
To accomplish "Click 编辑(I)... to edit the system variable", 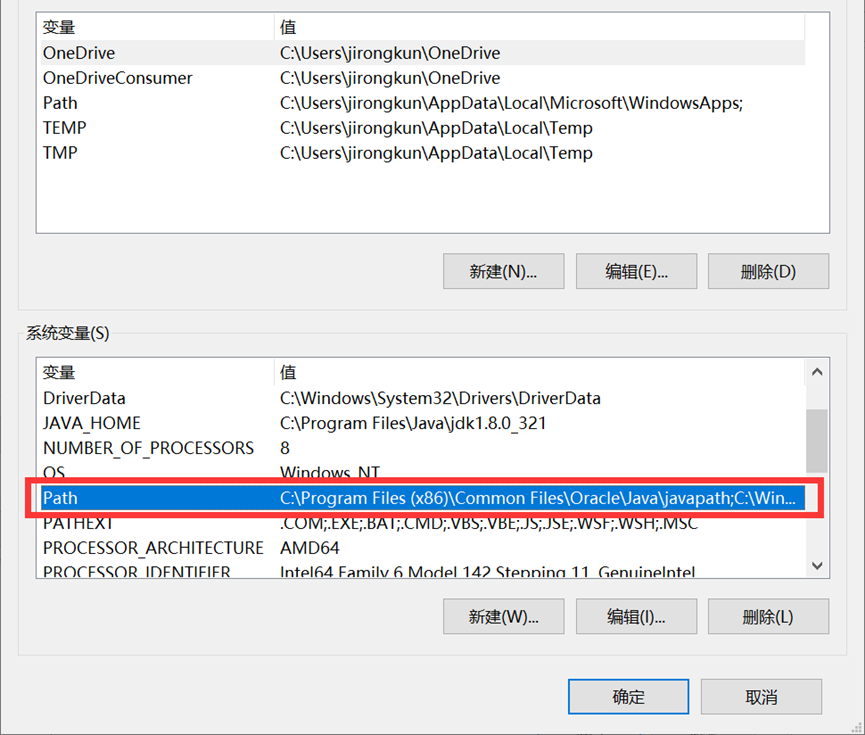I will (636, 616).
